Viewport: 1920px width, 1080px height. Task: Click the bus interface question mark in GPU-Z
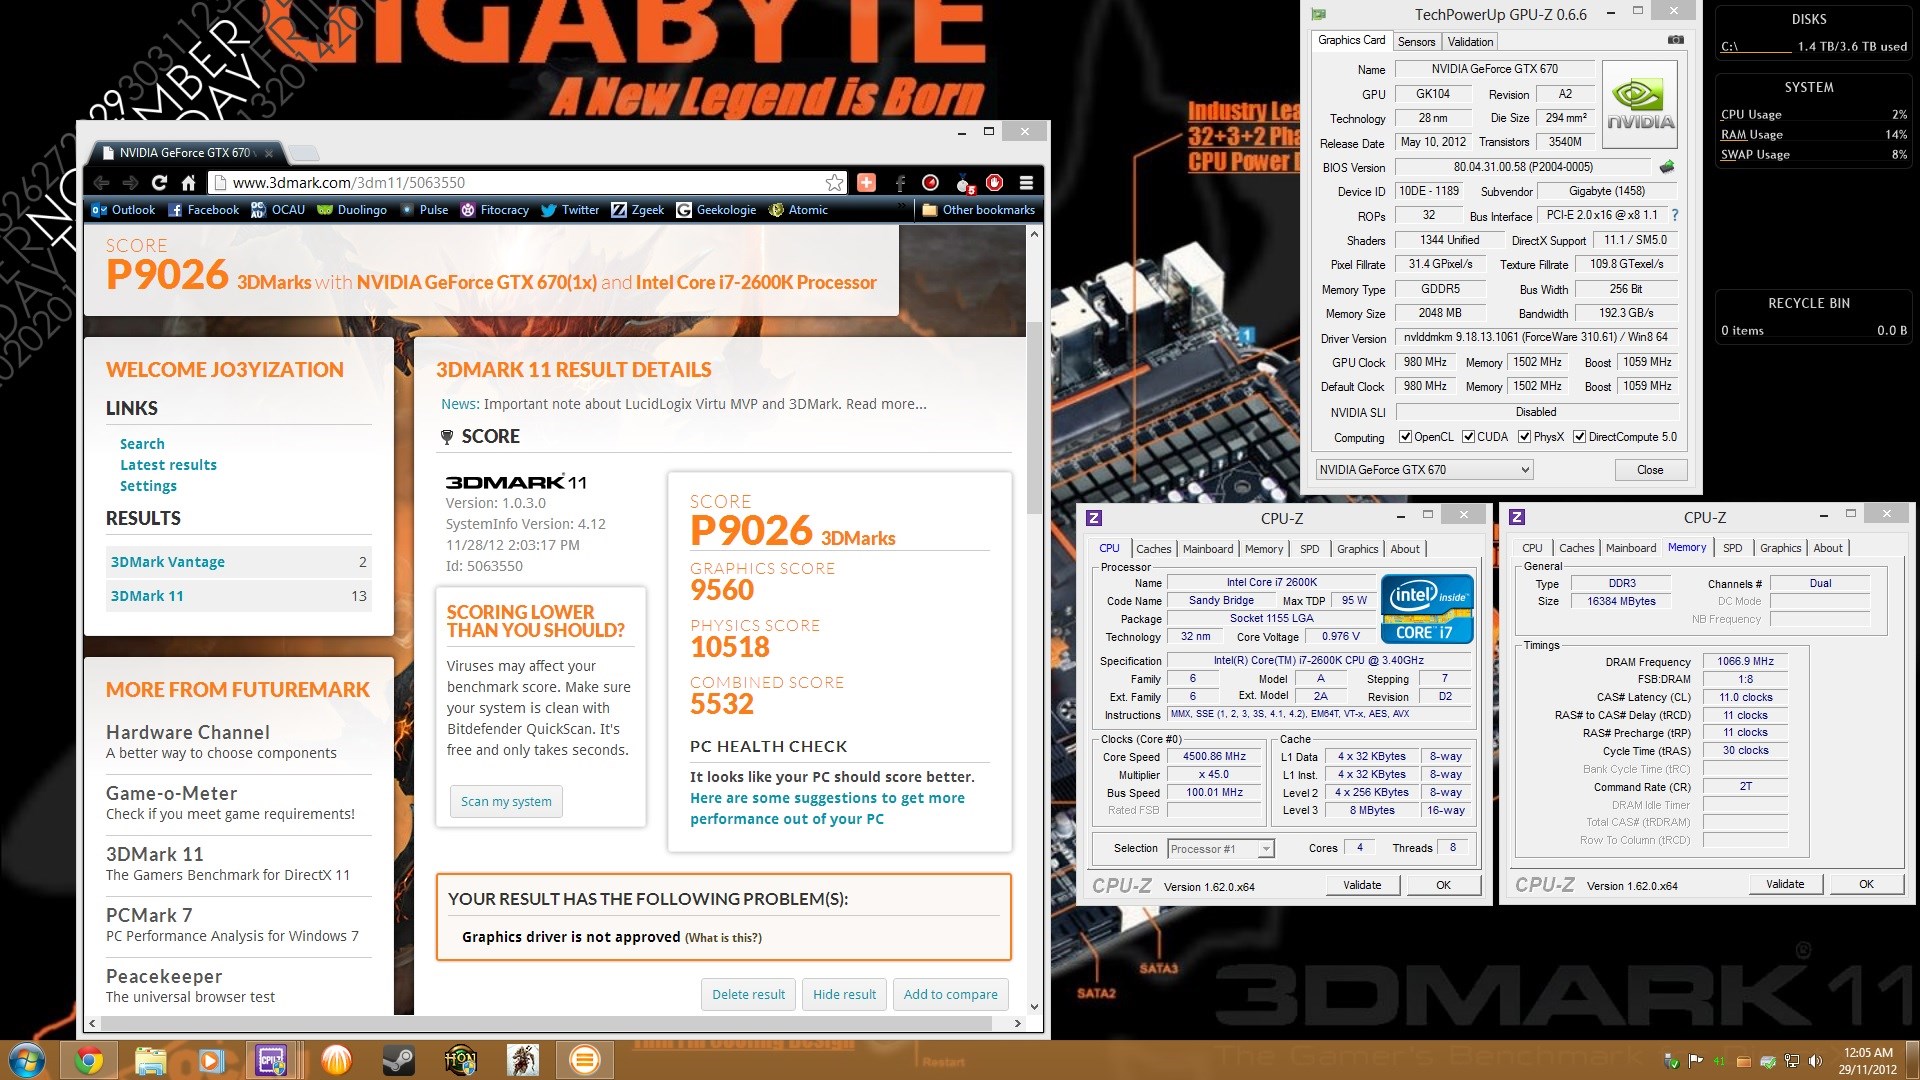[1675, 215]
